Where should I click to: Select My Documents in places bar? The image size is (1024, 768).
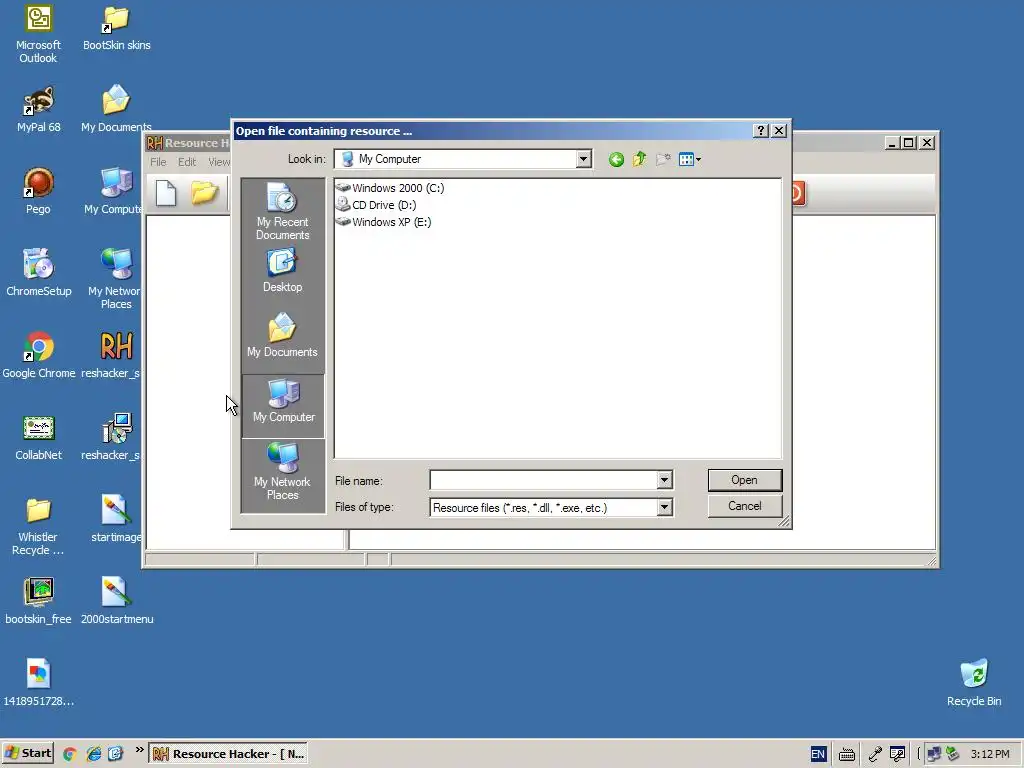(x=282, y=335)
